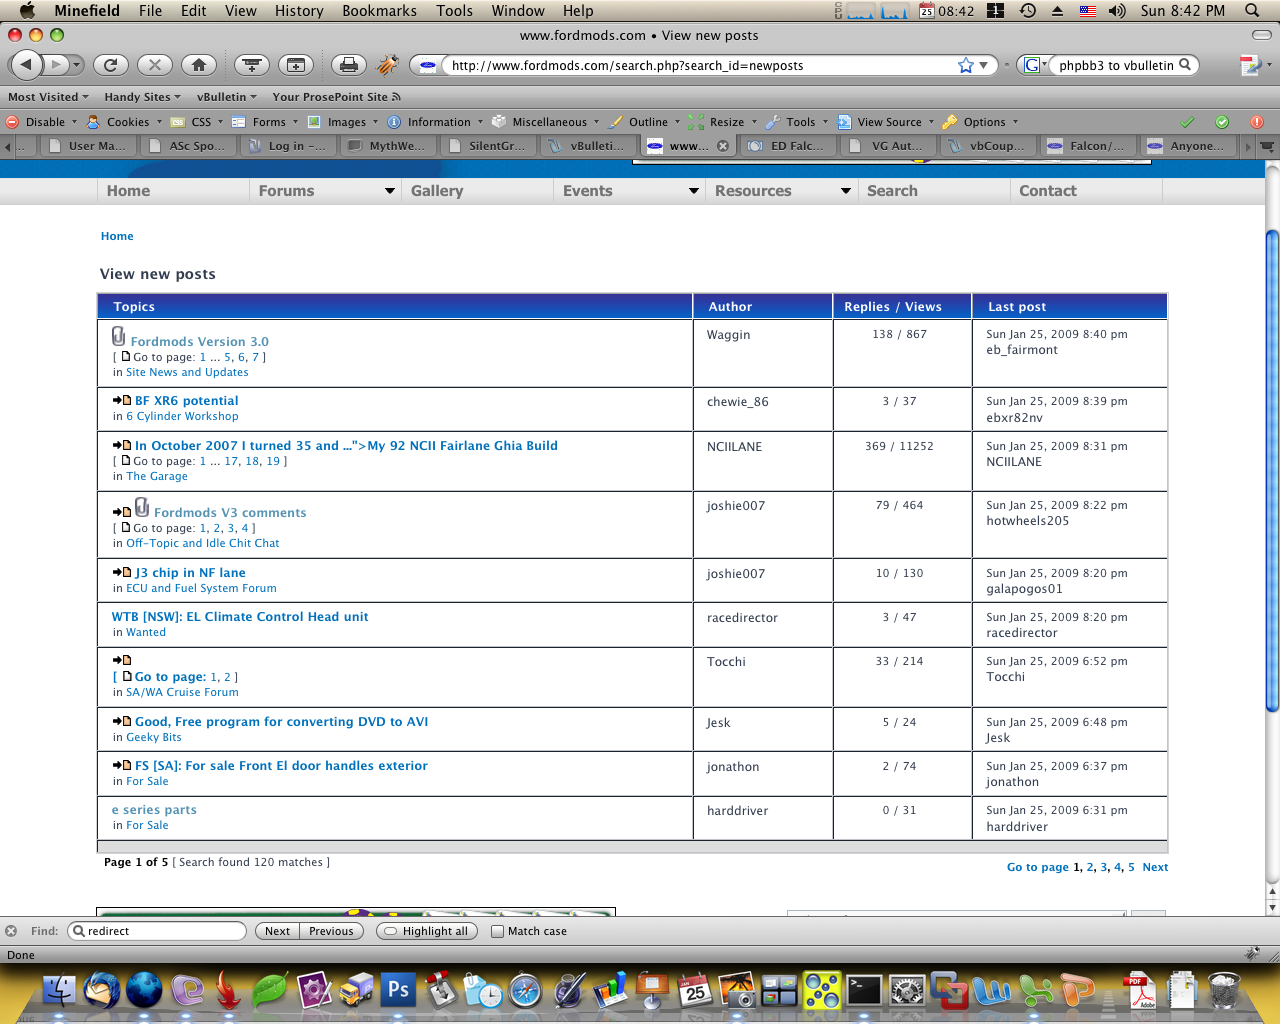Open Photoshop from the dock

tap(399, 990)
